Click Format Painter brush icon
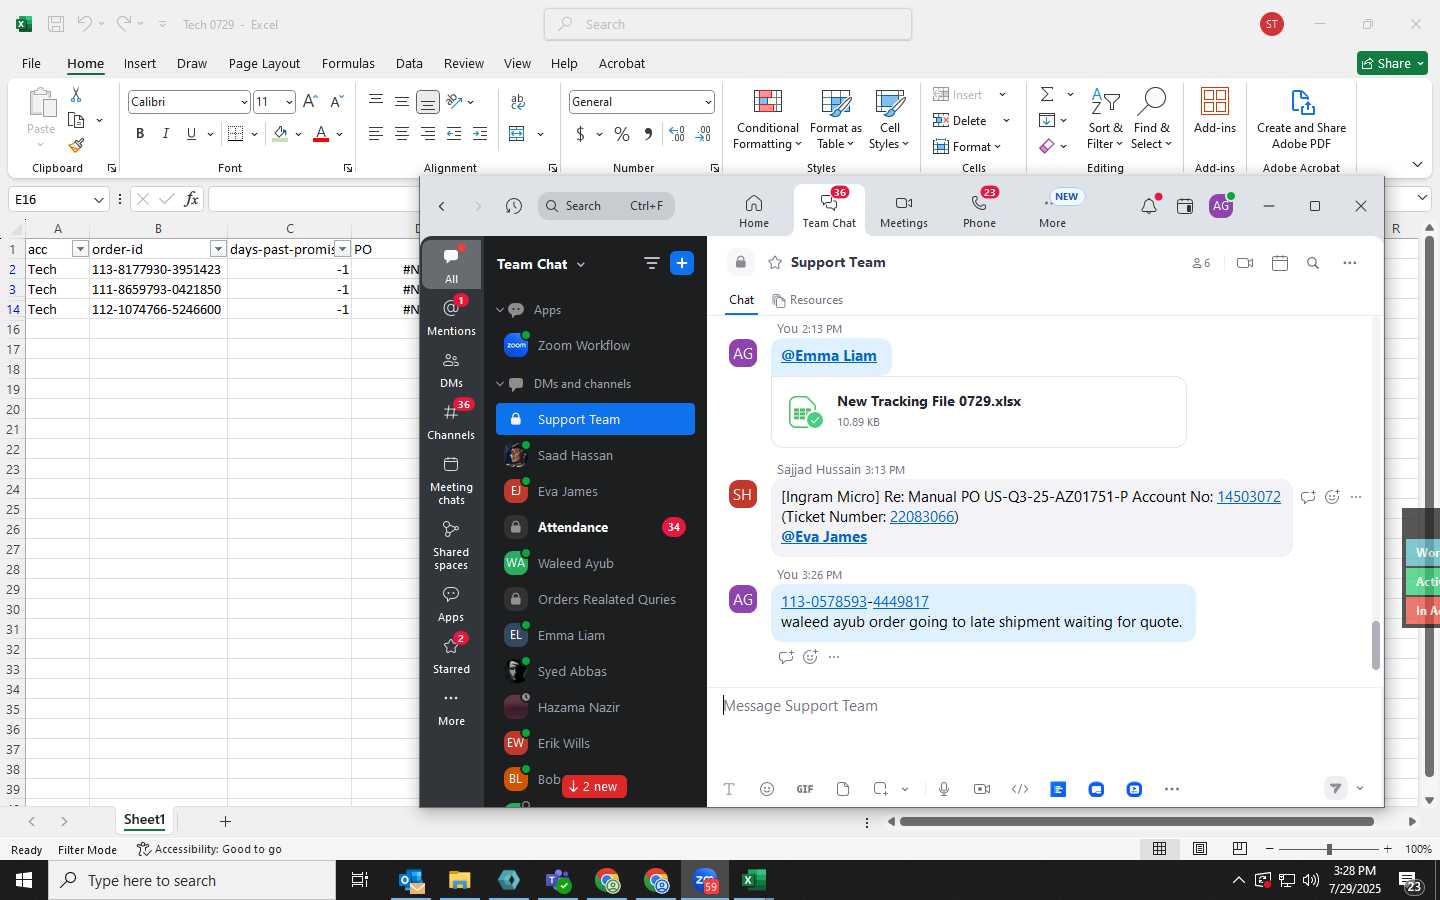This screenshot has width=1440, height=900. coord(76,146)
